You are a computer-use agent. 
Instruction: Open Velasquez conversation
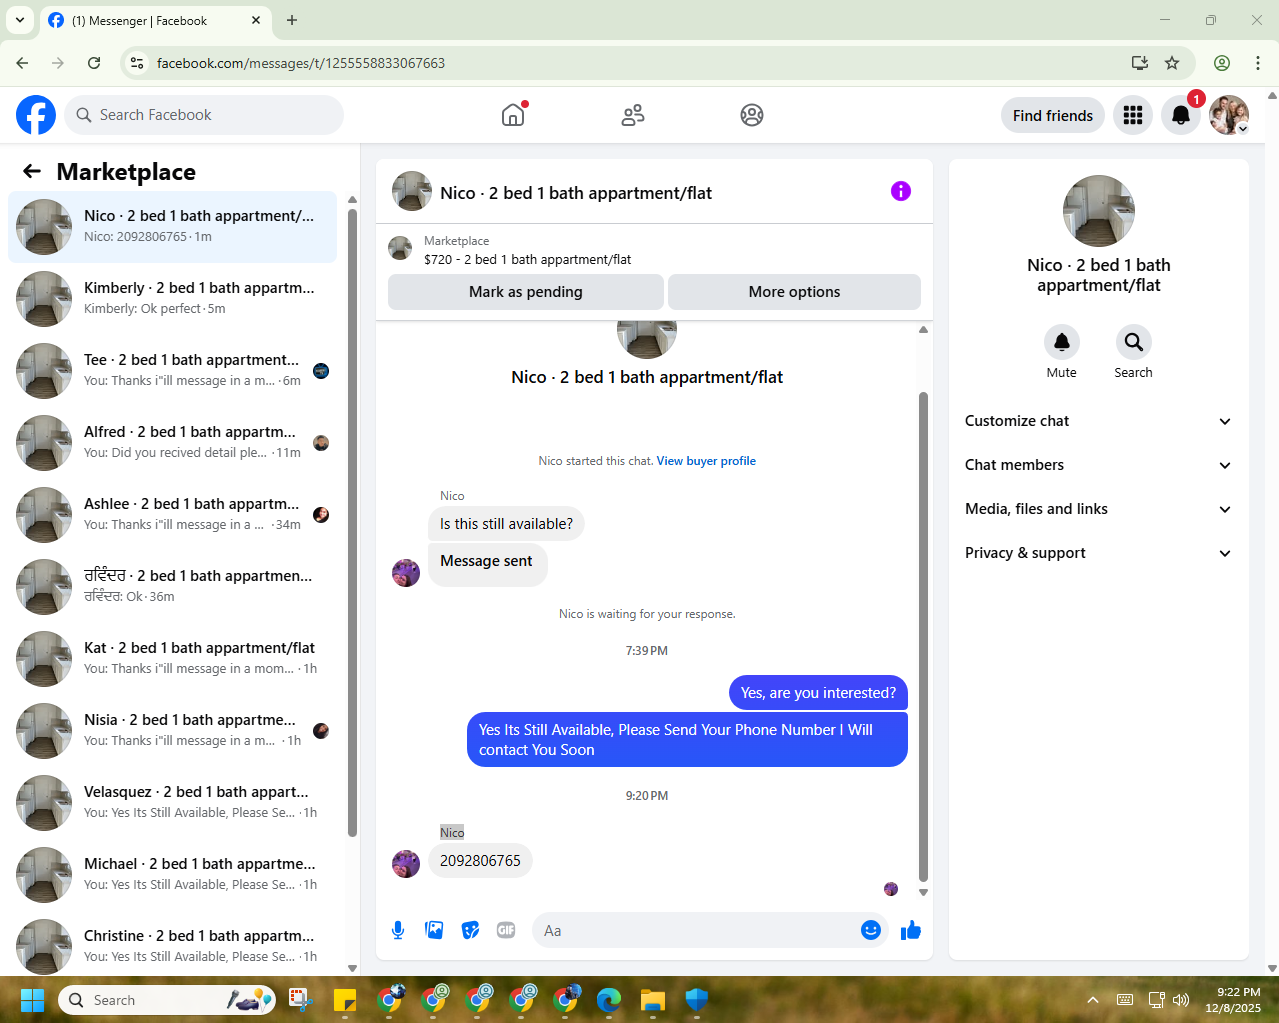point(172,803)
